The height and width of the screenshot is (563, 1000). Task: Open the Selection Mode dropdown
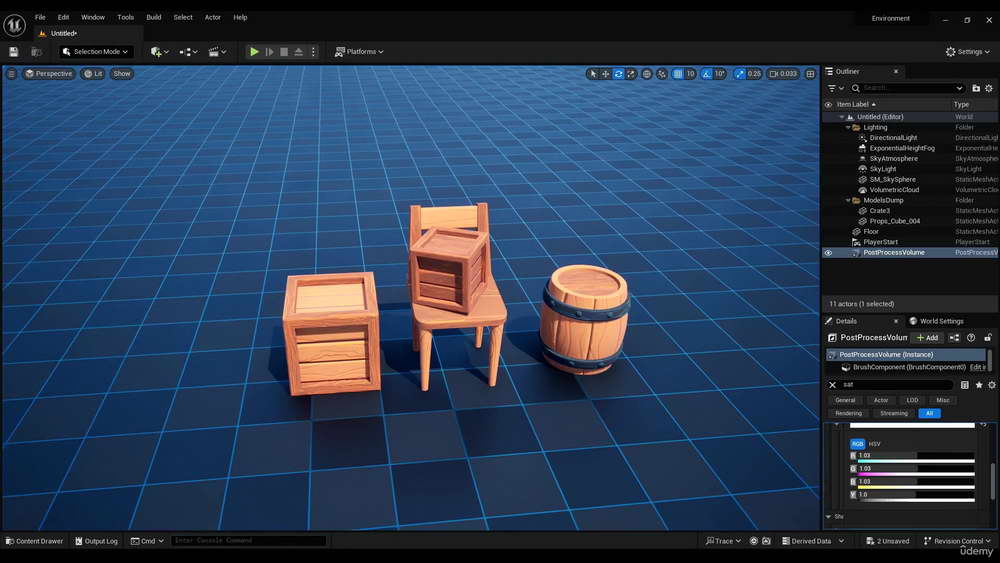coord(96,52)
